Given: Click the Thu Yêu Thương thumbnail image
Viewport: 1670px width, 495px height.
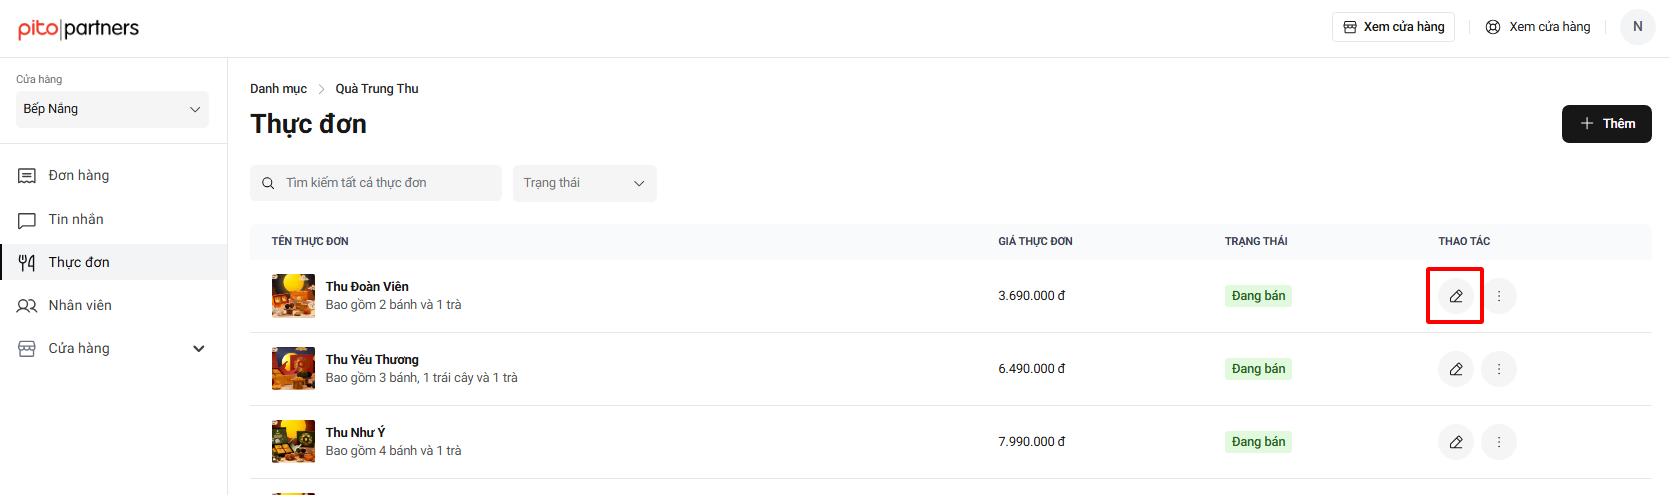Looking at the screenshot, I should click(x=293, y=369).
